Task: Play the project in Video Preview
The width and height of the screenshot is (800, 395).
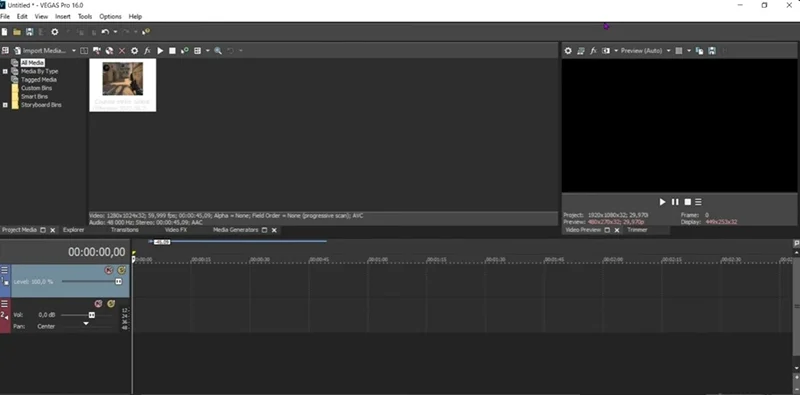Action: pos(662,202)
